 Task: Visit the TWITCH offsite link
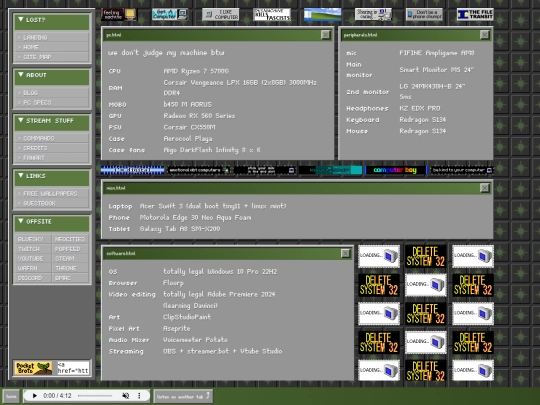(33, 249)
